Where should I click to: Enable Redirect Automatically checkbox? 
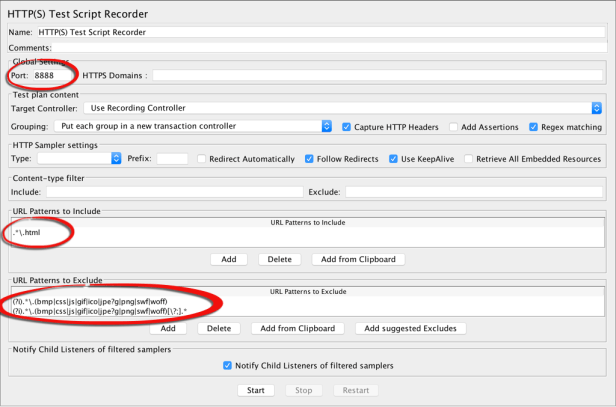(203, 159)
